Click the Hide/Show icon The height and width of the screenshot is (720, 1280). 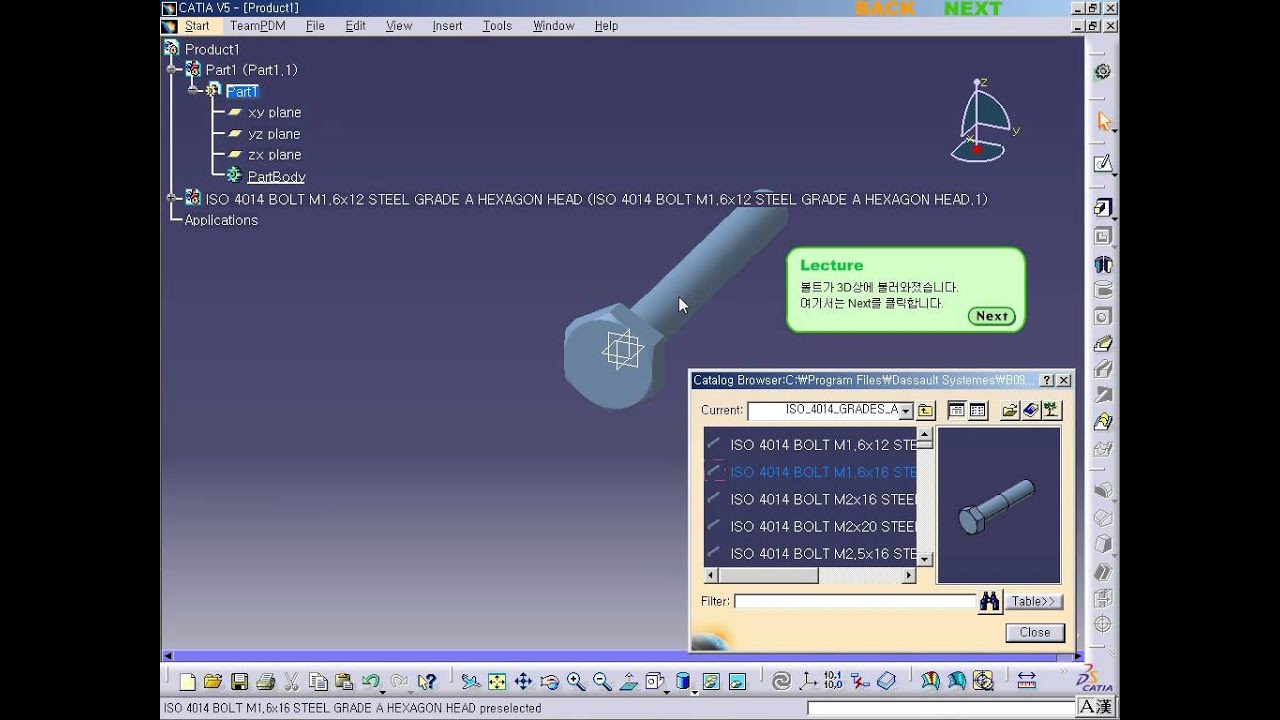tap(711, 682)
